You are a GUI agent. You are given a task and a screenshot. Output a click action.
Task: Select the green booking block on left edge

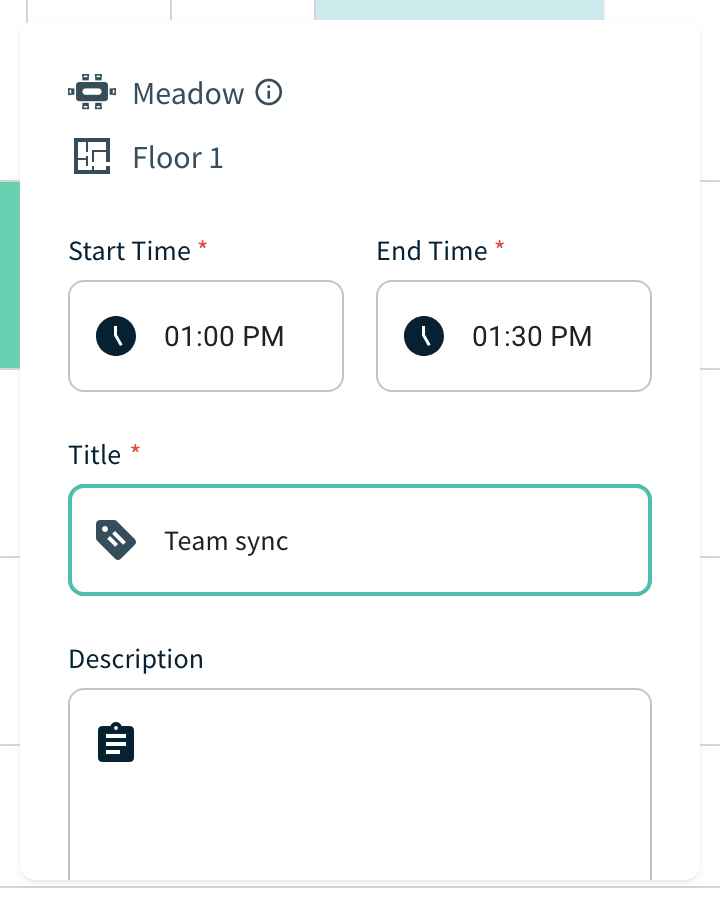[x=10, y=274]
